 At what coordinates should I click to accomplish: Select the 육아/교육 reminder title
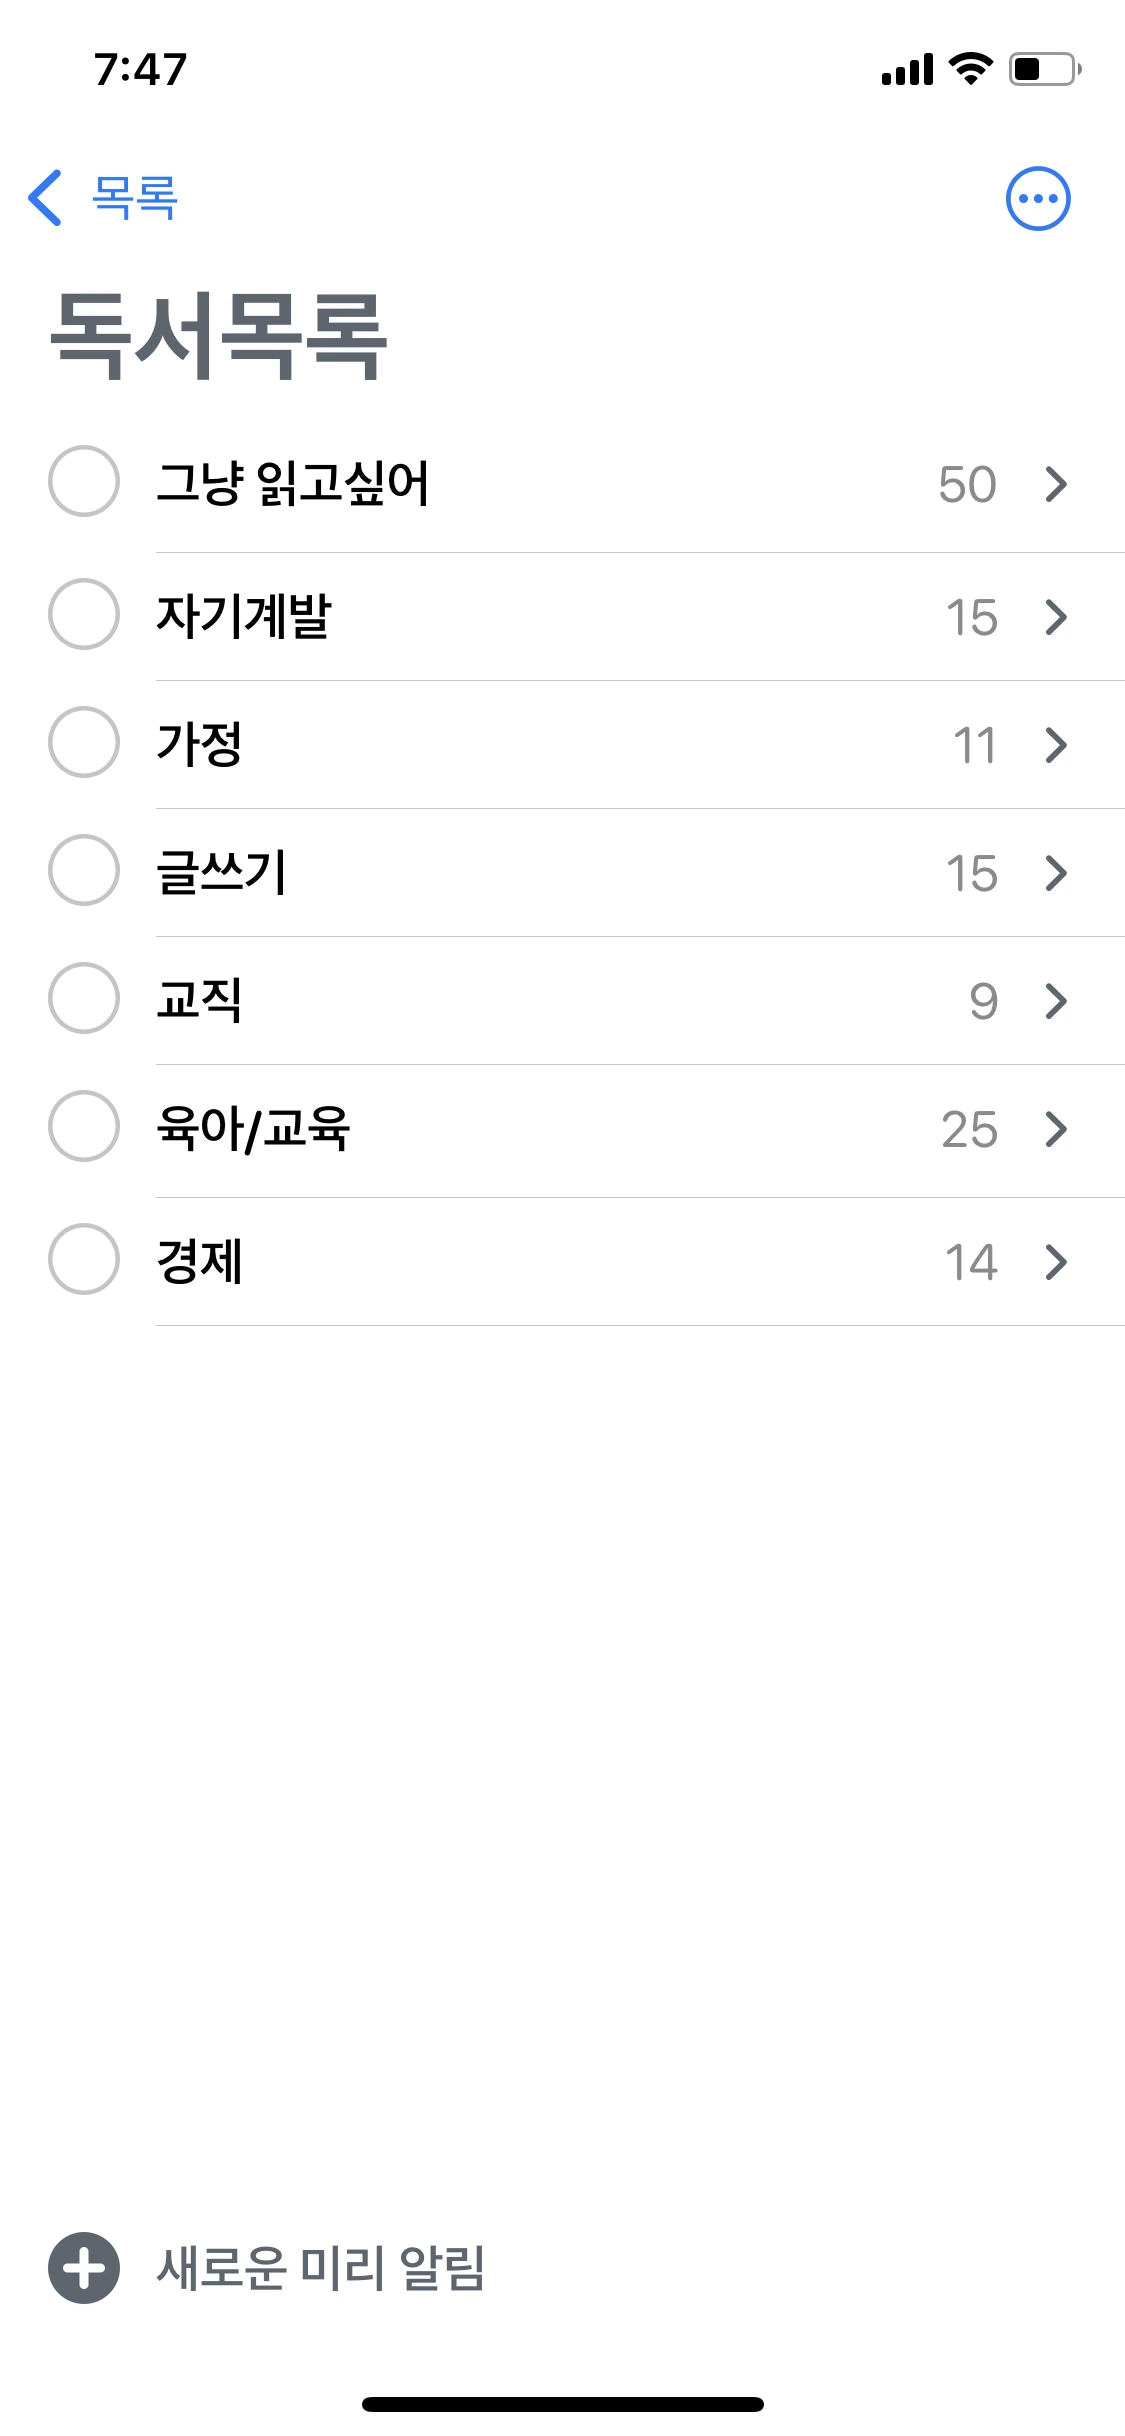(x=253, y=1129)
